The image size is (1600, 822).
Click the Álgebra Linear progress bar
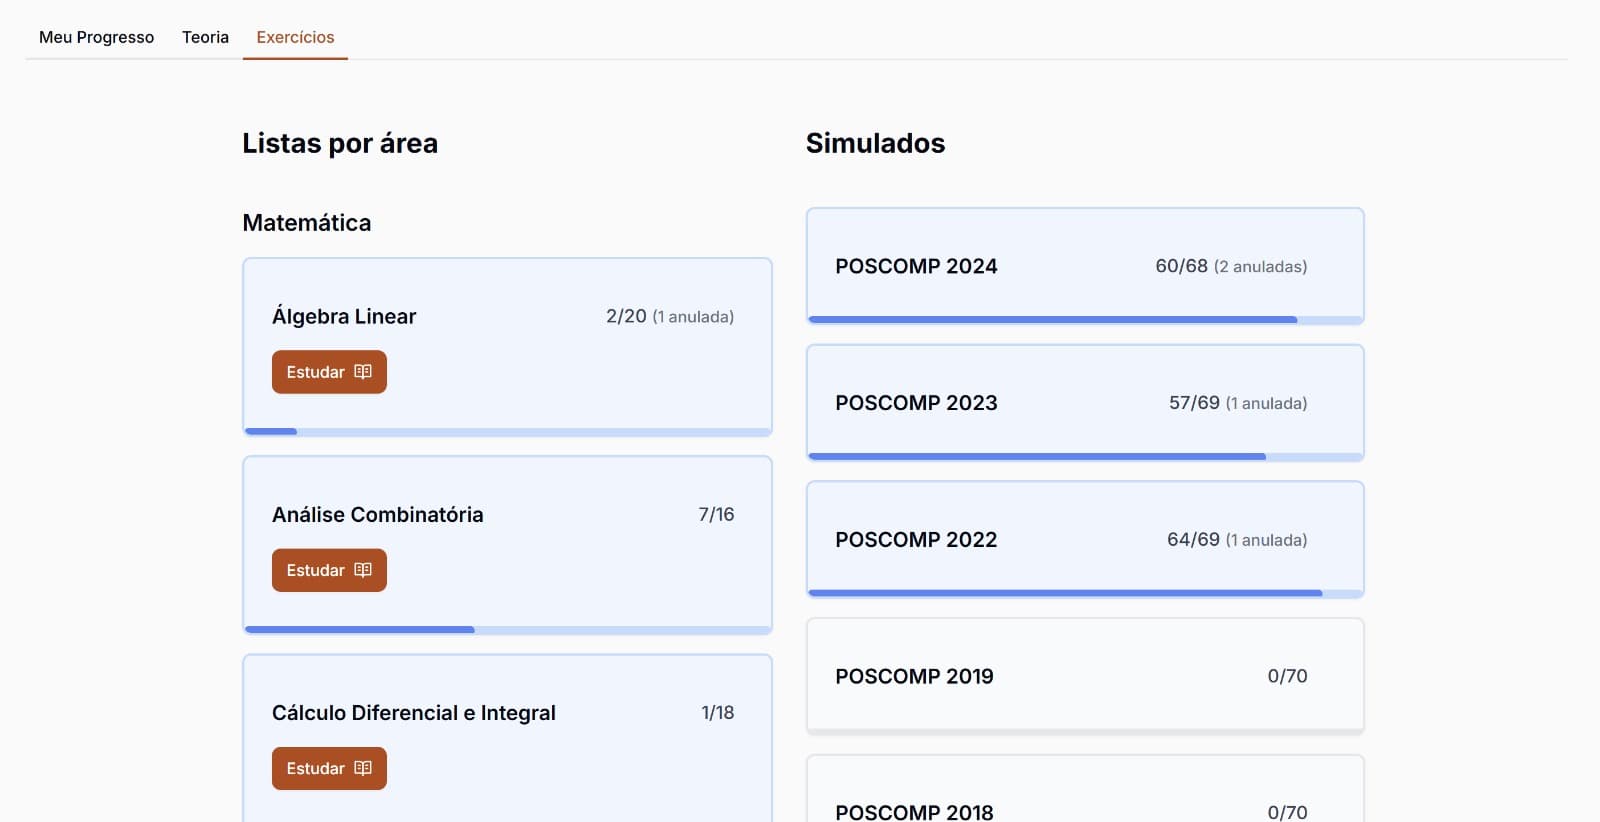pos(507,432)
